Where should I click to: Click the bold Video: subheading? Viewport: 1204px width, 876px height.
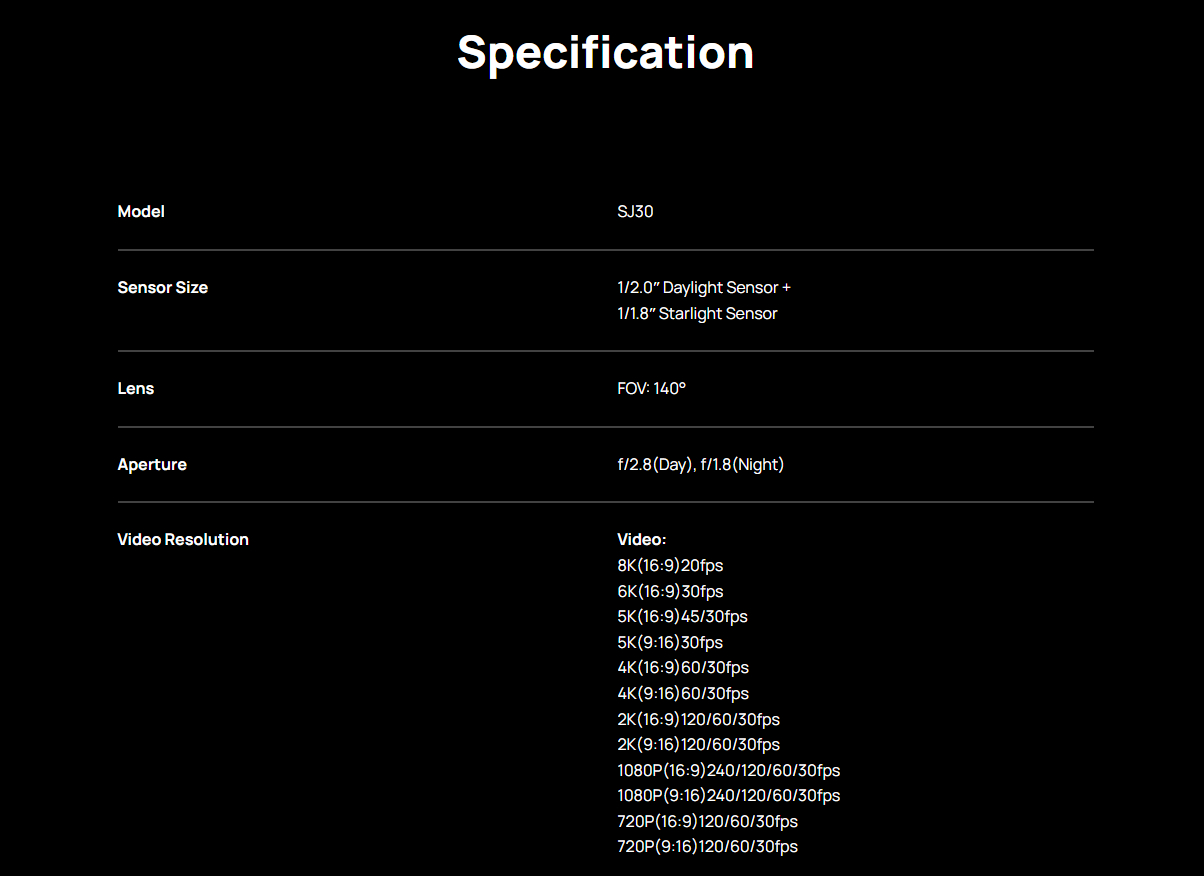[x=641, y=540]
